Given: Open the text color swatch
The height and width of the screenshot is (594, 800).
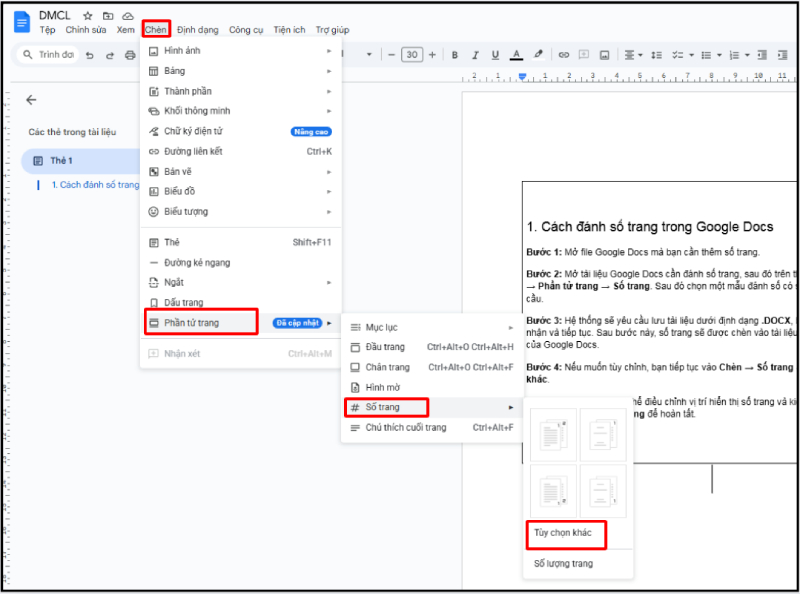Looking at the screenshot, I should tap(514, 55).
